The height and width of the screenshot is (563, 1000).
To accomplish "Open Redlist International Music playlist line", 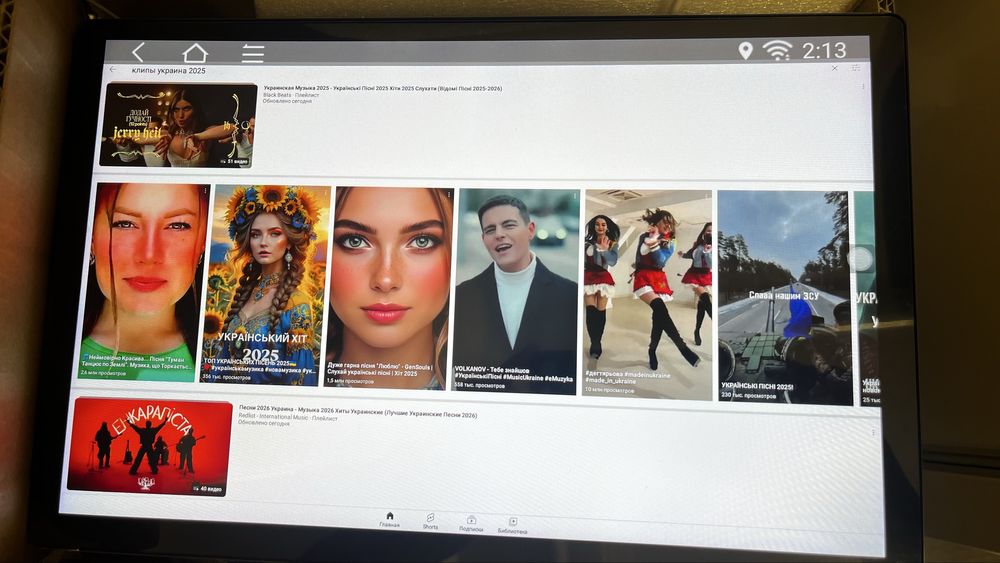I will (x=286, y=417).
